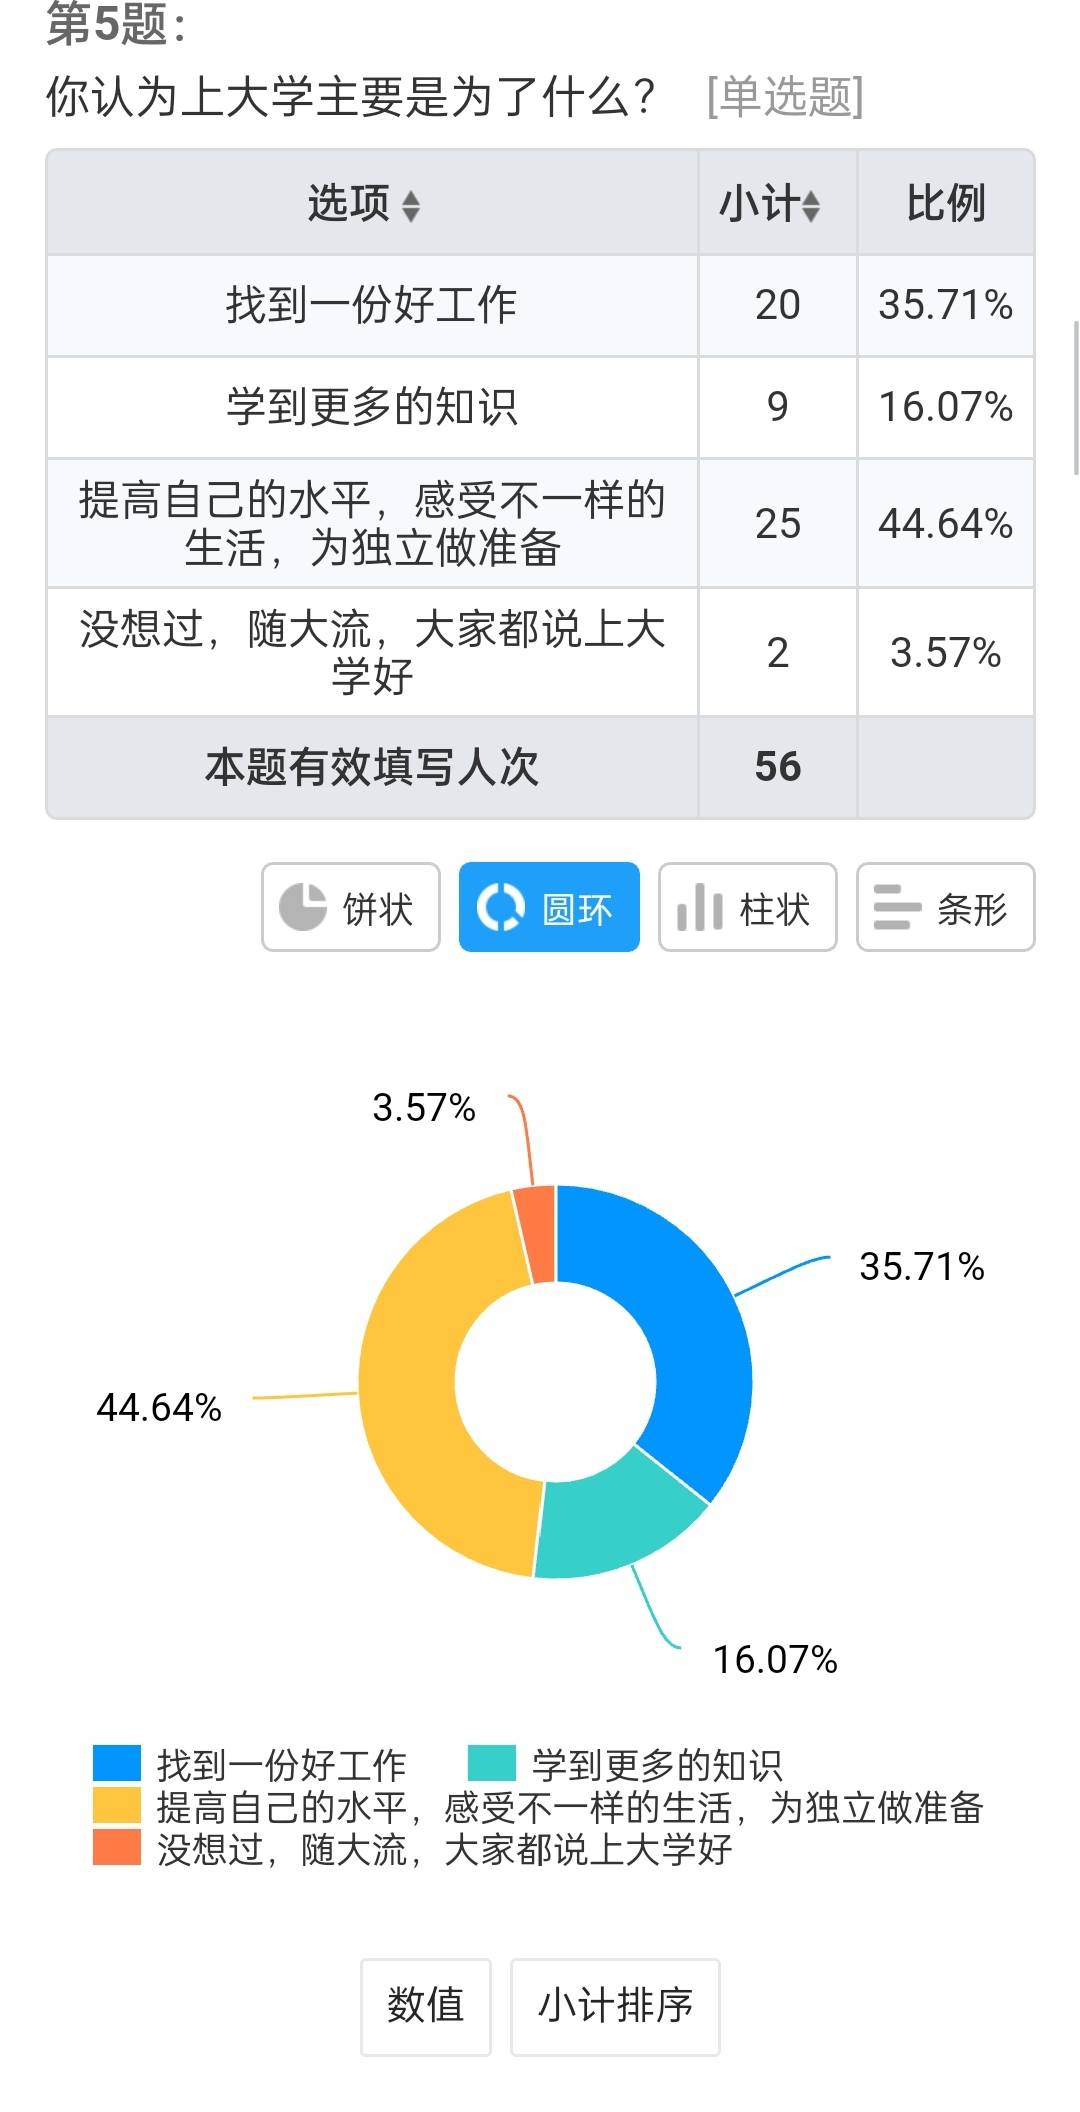Toggle teal legend swatch 学到更多的知识
The image size is (1080, 2112).
point(492,1764)
